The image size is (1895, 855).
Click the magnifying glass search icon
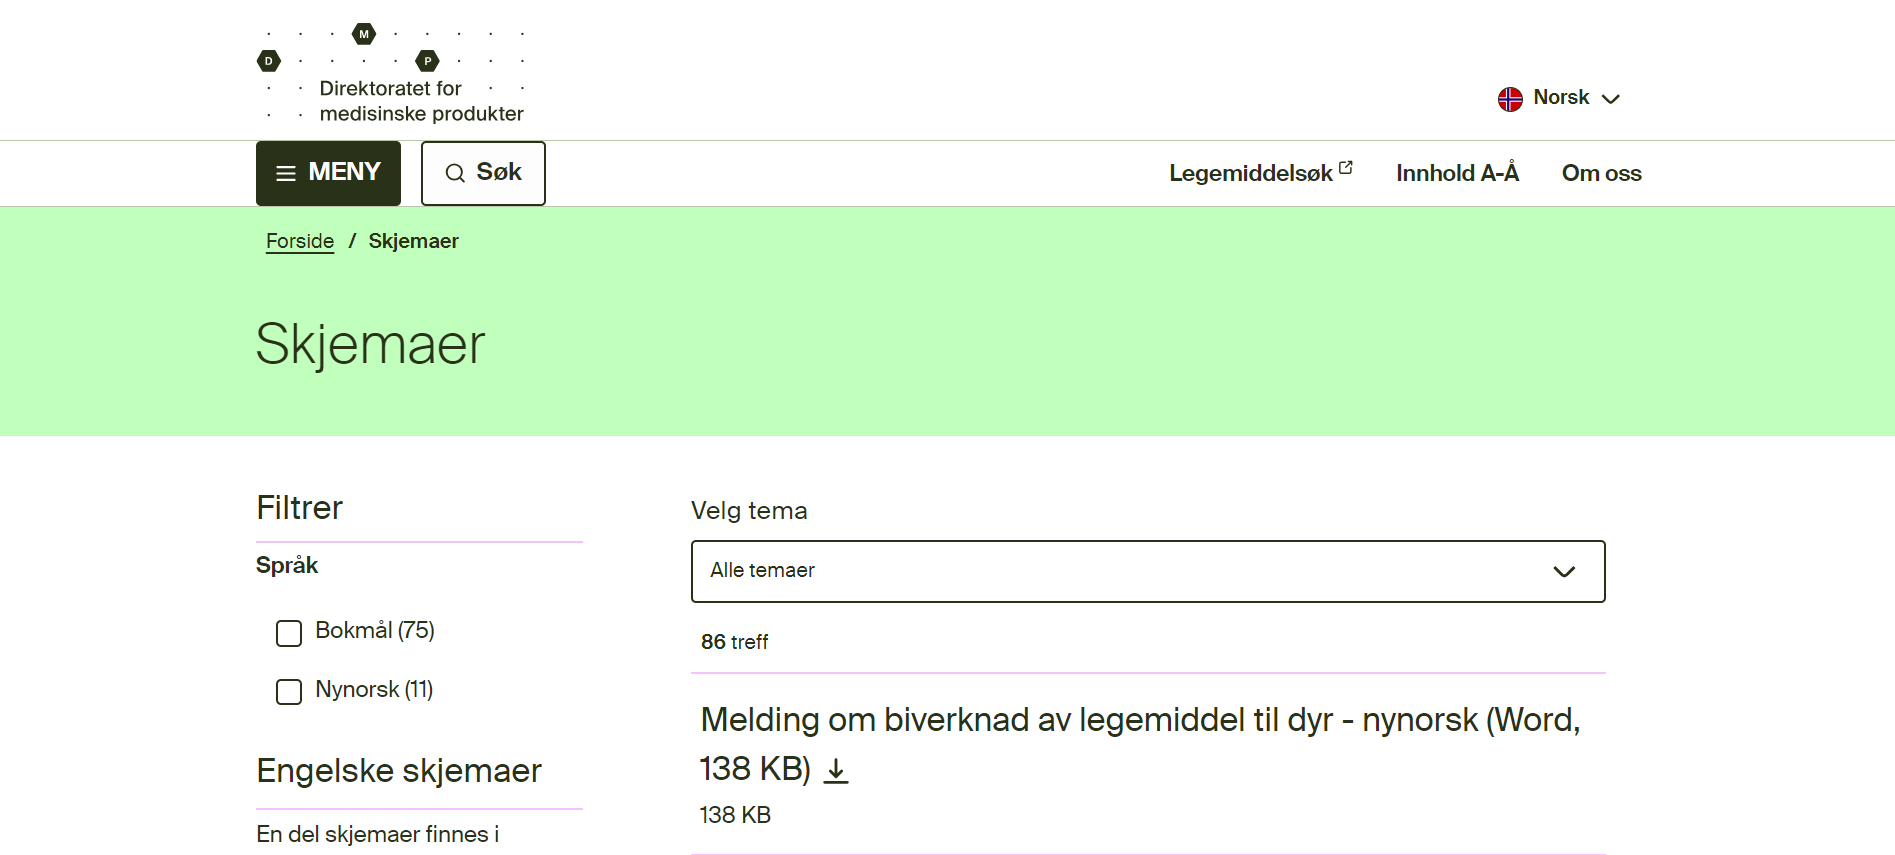(x=455, y=174)
